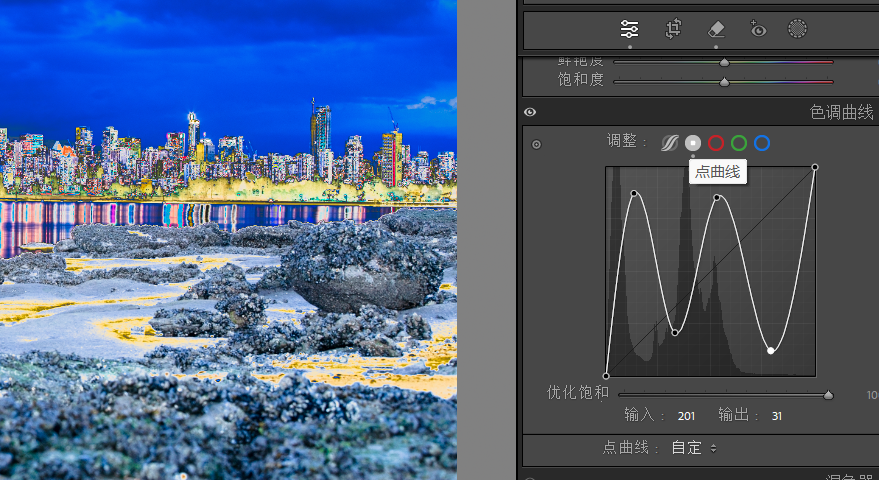Adjust the 优化饱和 slider handle
The height and width of the screenshot is (480, 879).
[828, 395]
